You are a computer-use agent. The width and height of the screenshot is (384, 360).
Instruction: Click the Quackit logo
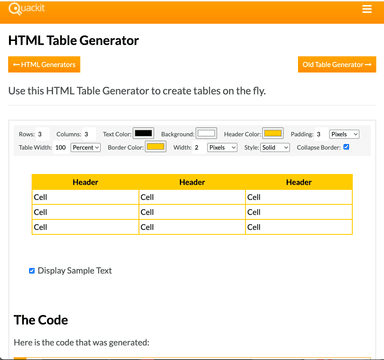[x=27, y=9]
